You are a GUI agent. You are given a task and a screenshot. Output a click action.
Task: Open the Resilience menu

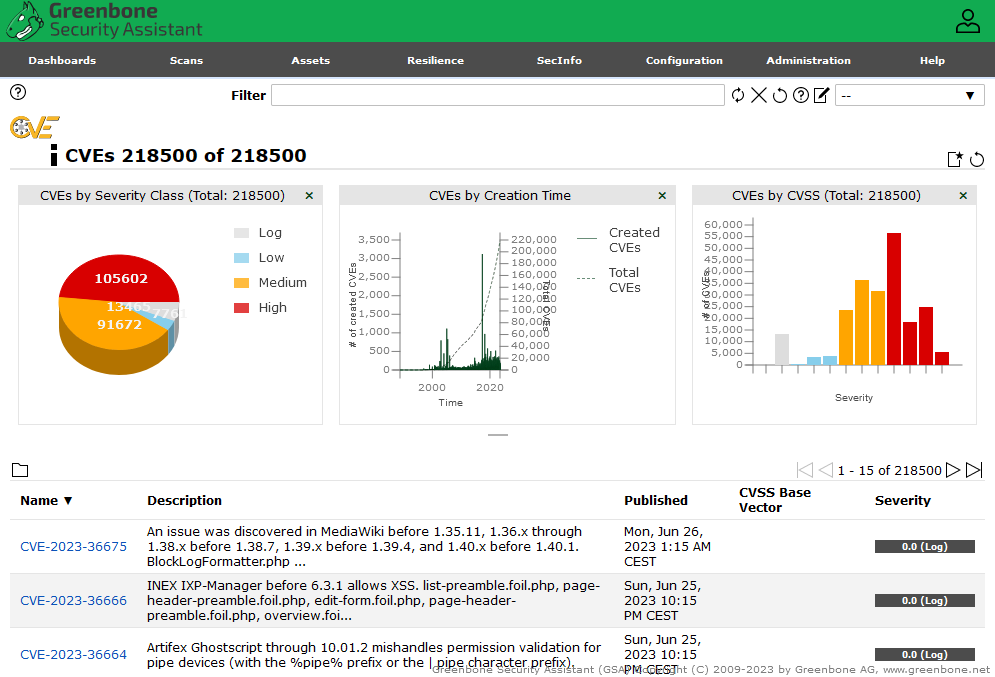point(435,60)
